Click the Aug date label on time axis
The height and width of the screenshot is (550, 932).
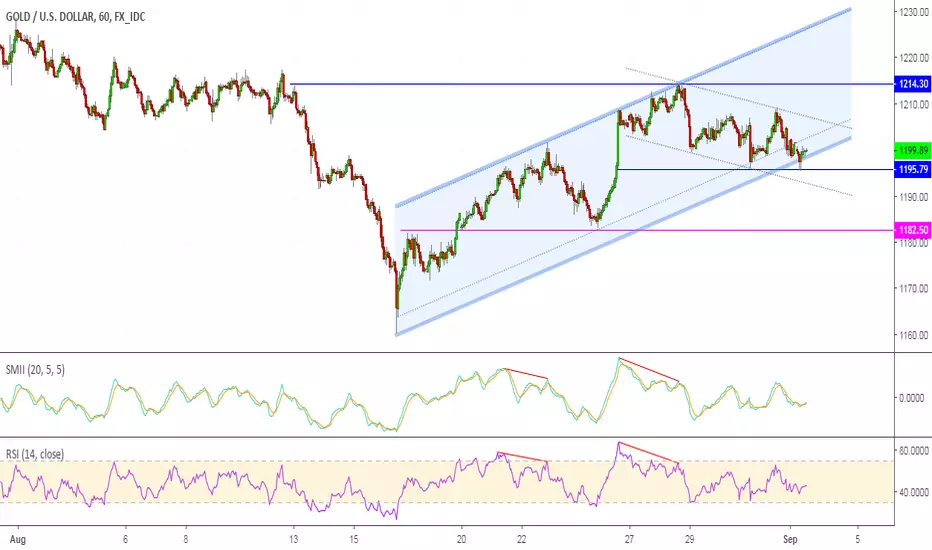pos(18,539)
